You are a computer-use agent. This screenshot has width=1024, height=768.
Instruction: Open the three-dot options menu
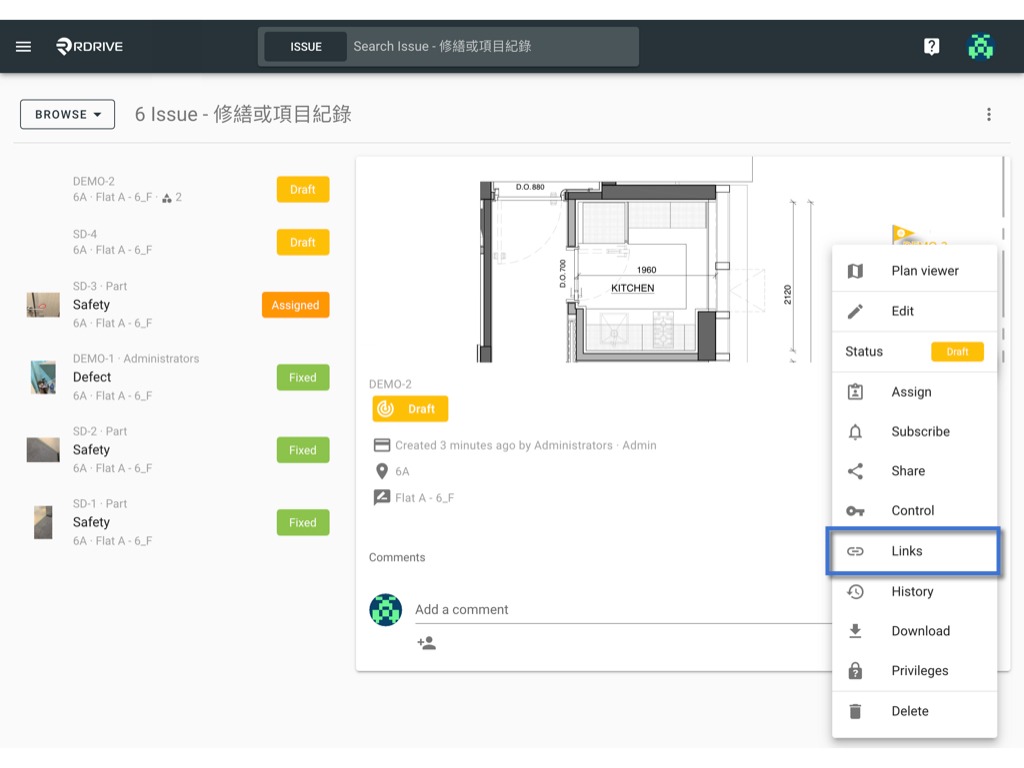(989, 114)
